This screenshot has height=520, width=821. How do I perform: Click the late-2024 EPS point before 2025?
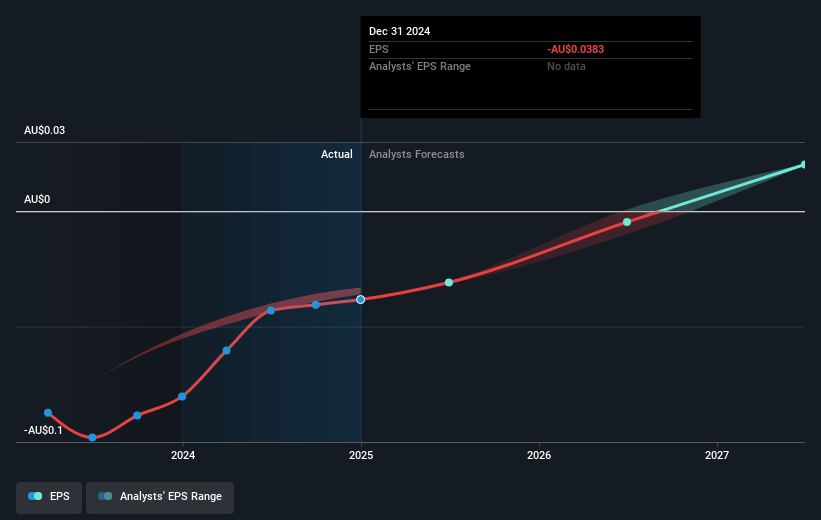click(316, 305)
